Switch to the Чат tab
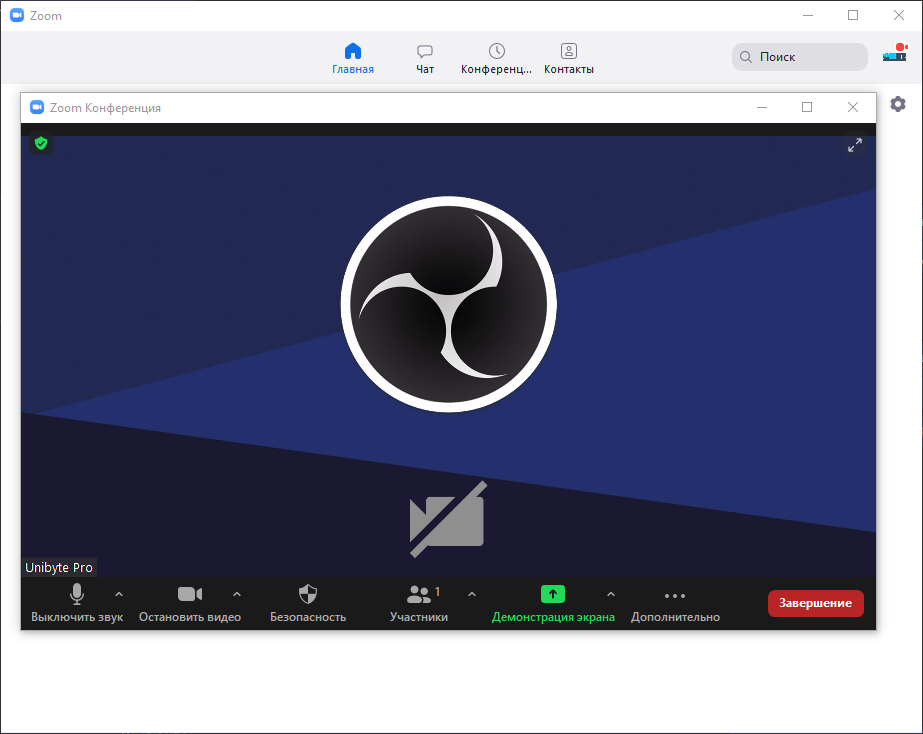This screenshot has width=923, height=734. [424, 59]
